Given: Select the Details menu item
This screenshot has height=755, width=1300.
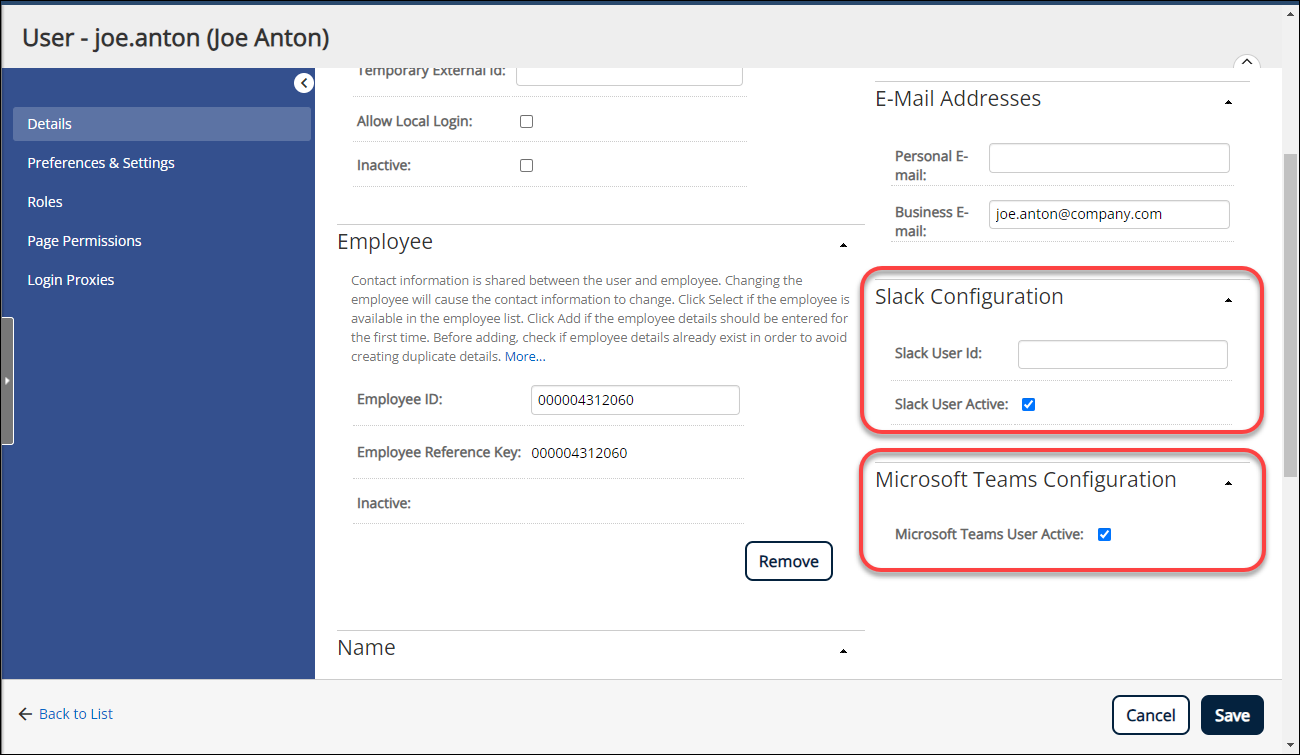Looking at the screenshot, I should [x=162, y=124].
